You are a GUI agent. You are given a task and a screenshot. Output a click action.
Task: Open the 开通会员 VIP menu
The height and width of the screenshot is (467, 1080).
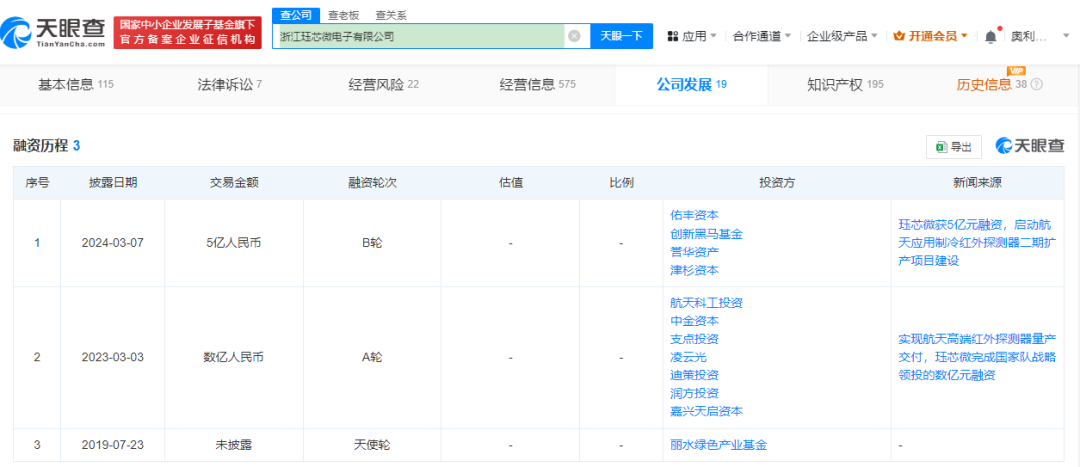pyautogui.click(x=930, y=36)
